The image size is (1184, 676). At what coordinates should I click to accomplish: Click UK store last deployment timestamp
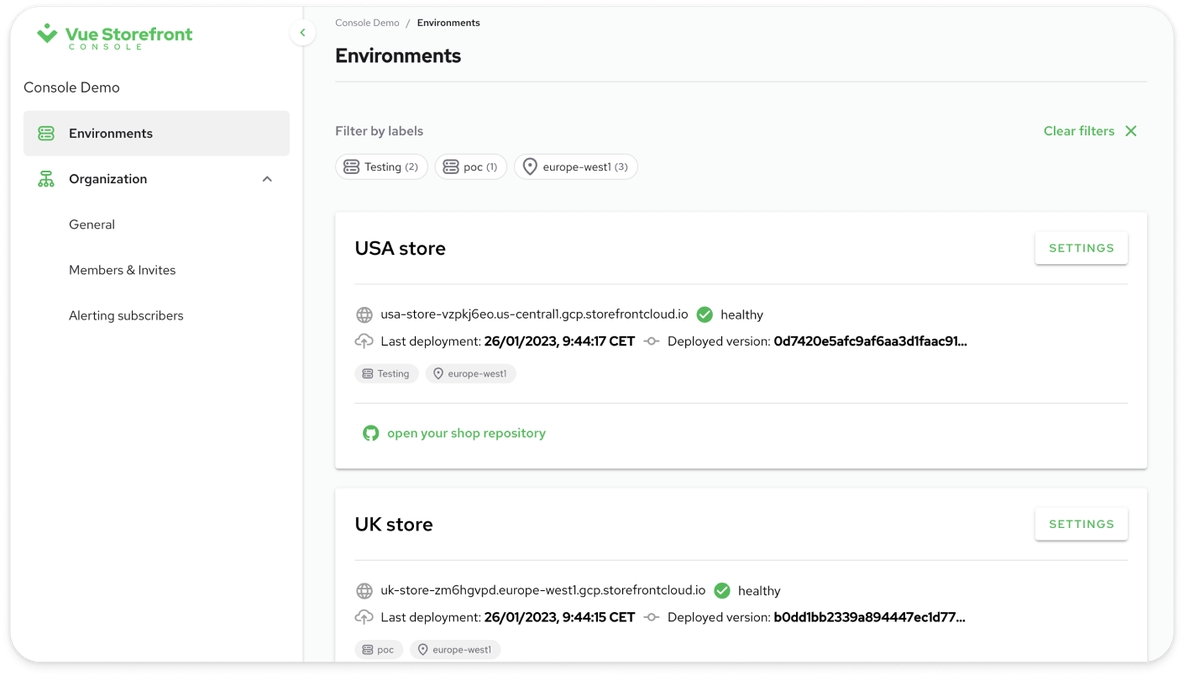pos(560,618)
